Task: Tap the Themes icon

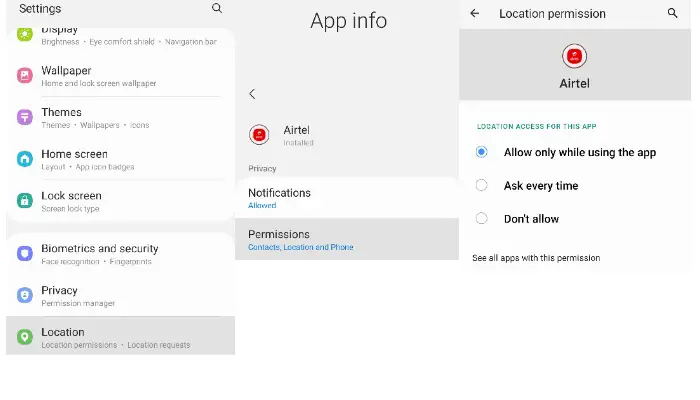Action: click(x=25, y=117)
